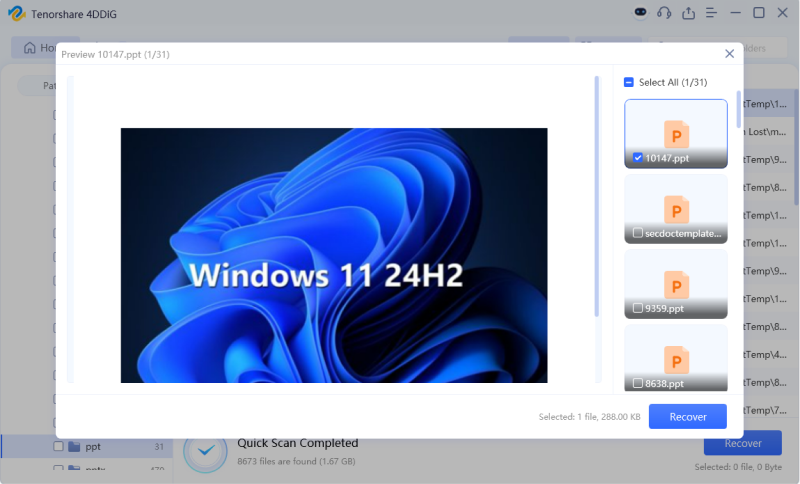Toggle the Select All checkbox
The image size is (800, 484).
629,83
